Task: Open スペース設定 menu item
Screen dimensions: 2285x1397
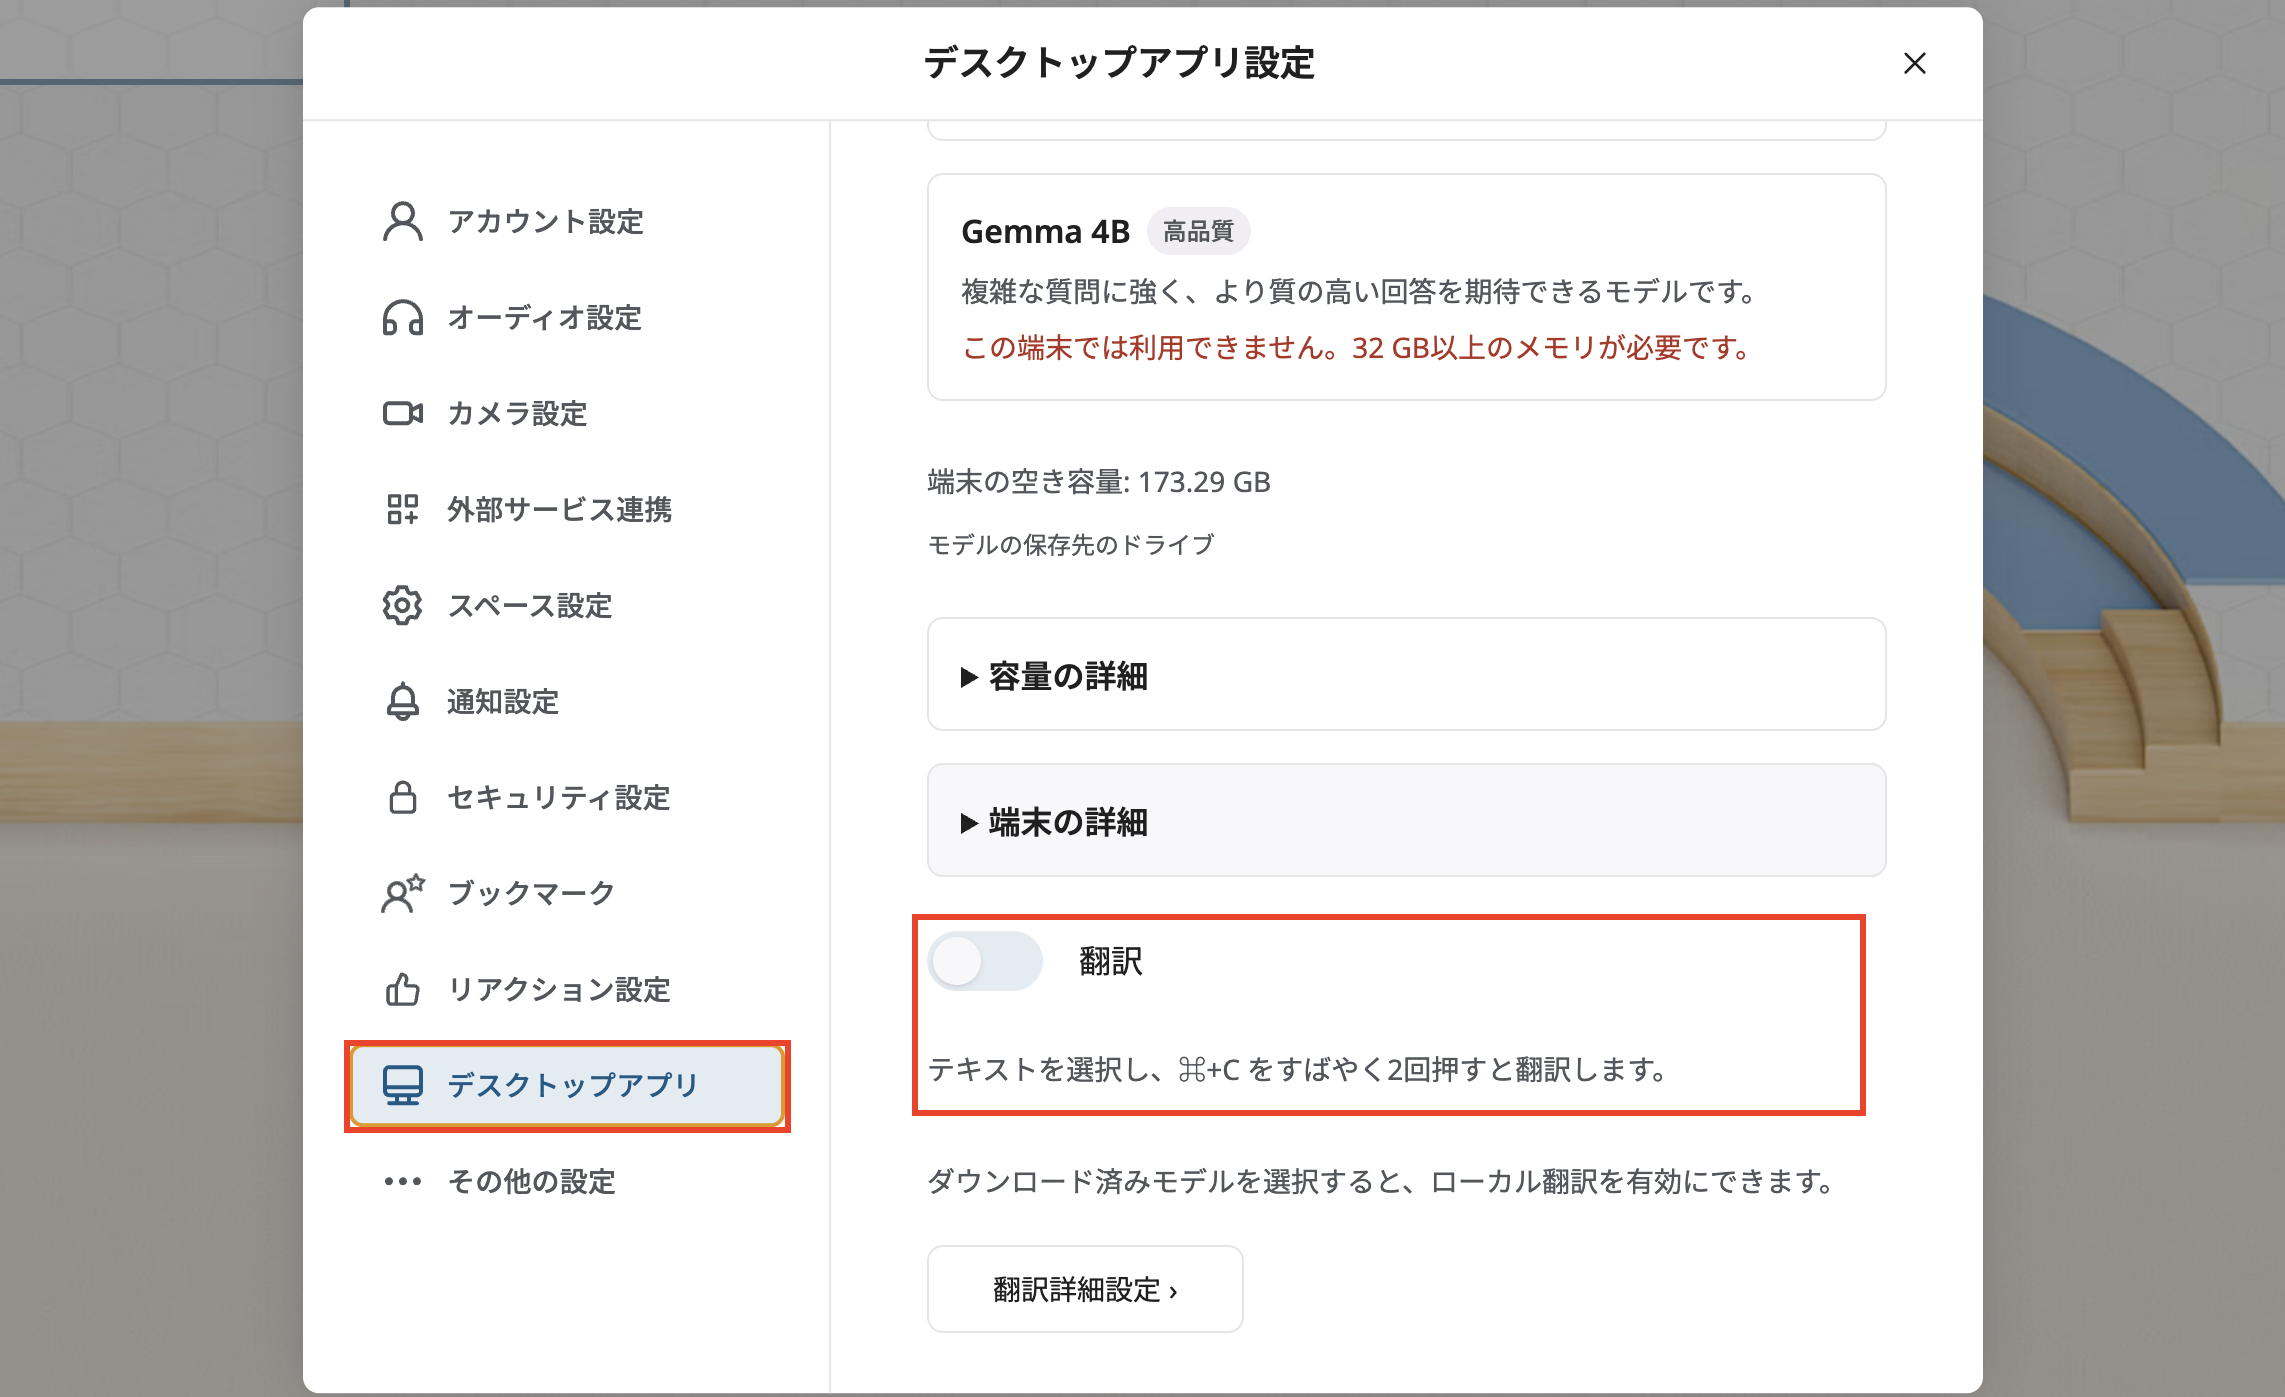Action: tap(567, 605)
